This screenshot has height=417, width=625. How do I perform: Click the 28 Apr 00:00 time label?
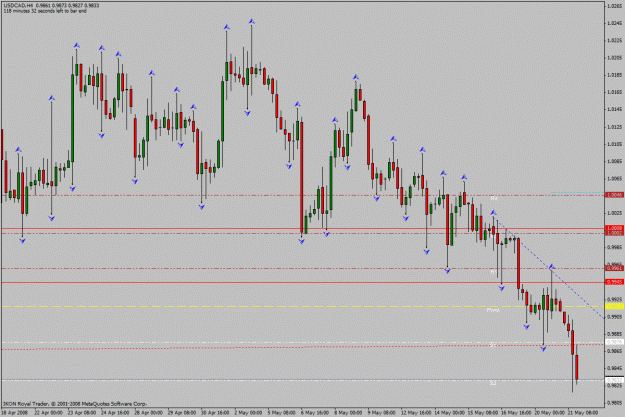click(x=149, y=413)
